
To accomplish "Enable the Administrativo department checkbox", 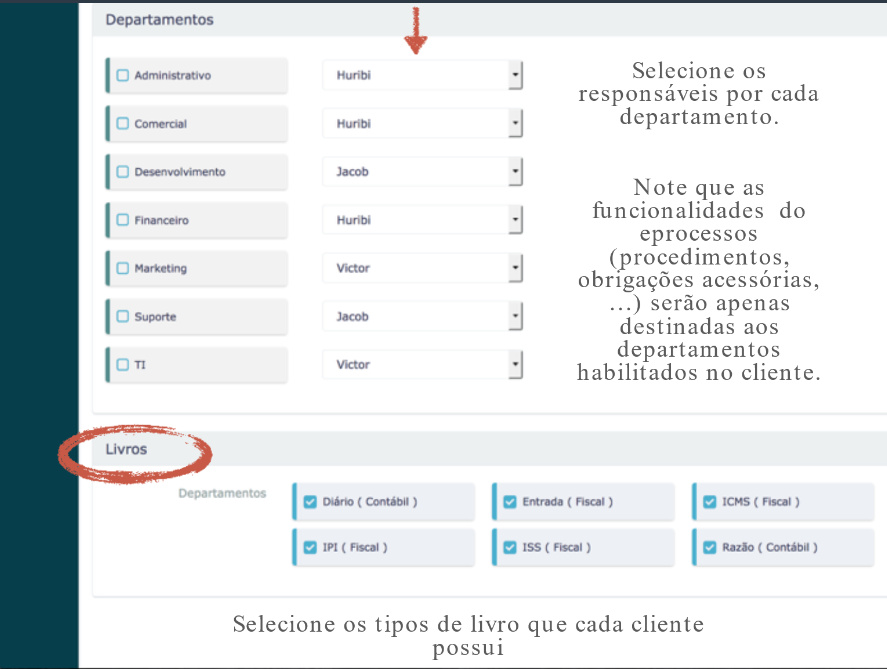I will click(x=123, y=76).
